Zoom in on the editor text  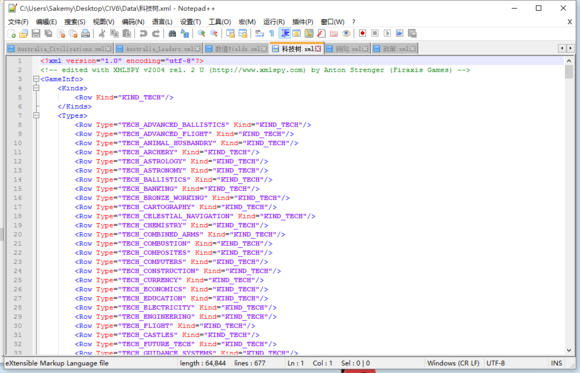point(201,34)
